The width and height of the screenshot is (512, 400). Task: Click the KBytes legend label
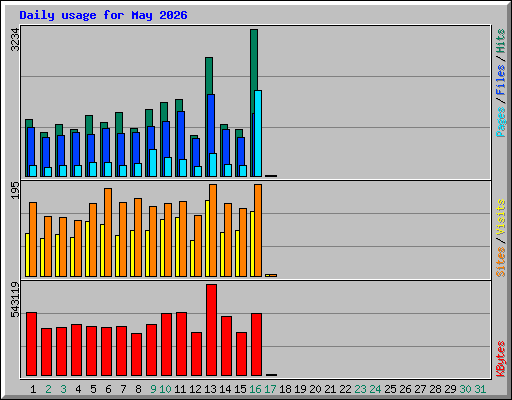click(x=501, y=359)
